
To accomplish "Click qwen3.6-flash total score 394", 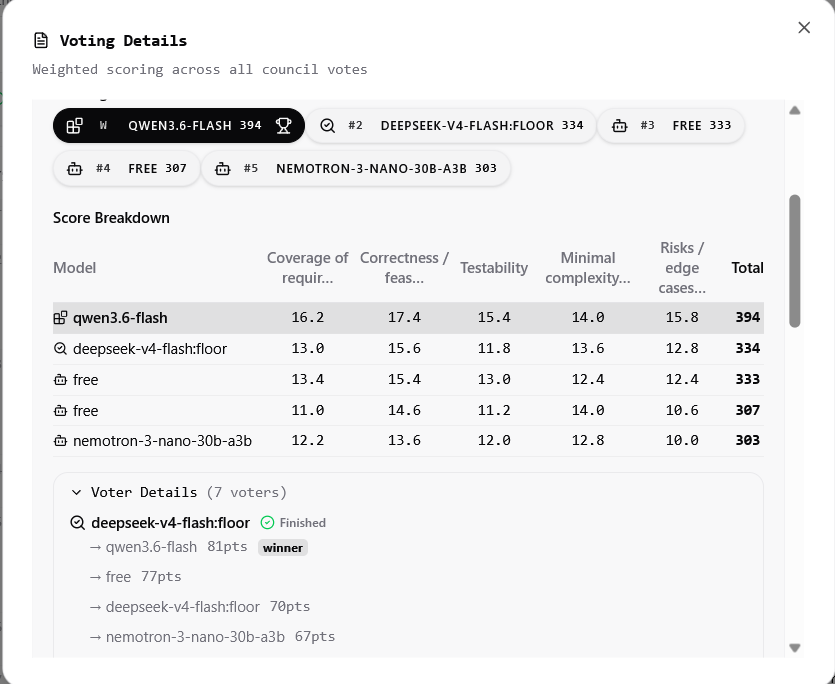I will 747,317.
